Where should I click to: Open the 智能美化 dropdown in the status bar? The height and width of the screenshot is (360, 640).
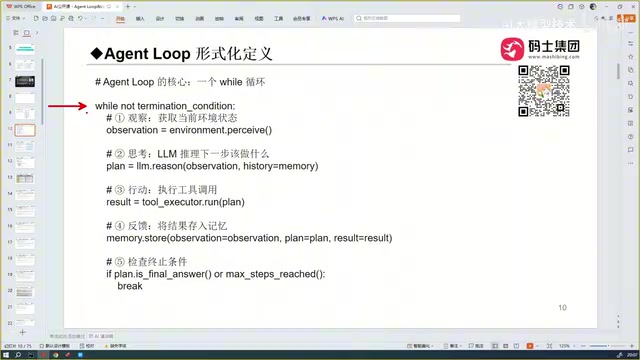[420, 346]
